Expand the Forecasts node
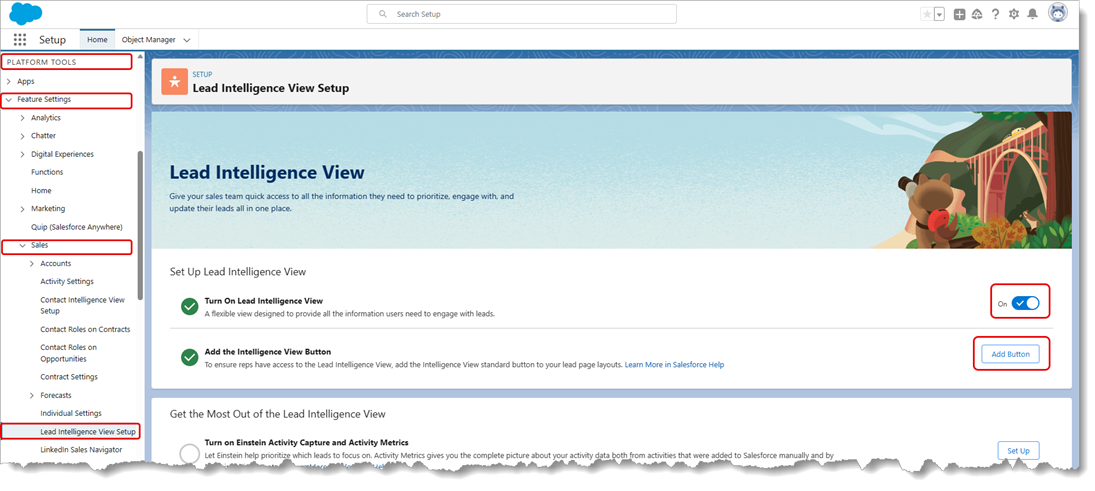Viewport: 1095px width, 491px height. point(32,395)
